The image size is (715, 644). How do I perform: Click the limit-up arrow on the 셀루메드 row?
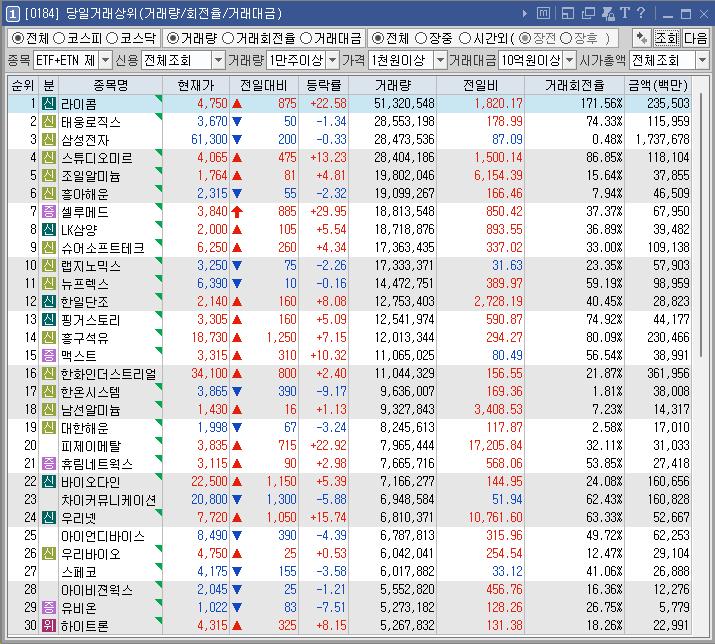[237, 212]
